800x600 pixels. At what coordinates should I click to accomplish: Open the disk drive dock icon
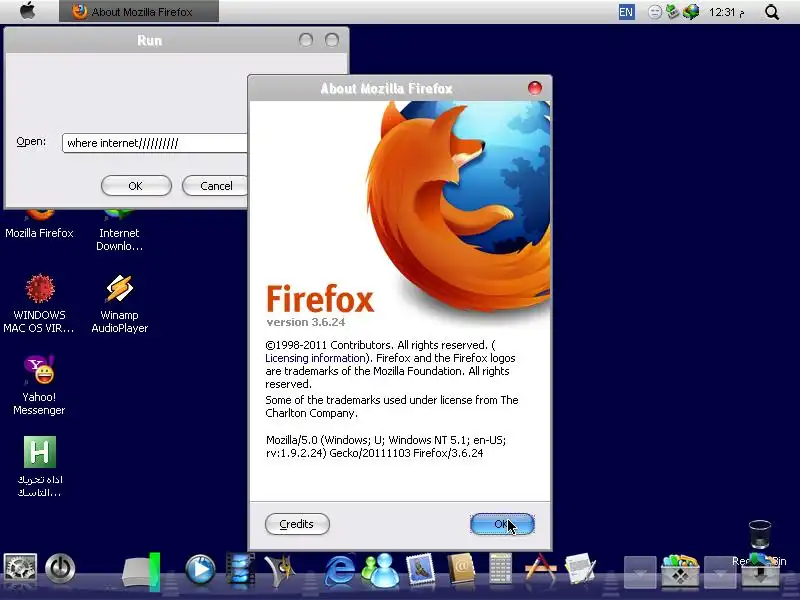coord(140,570)
